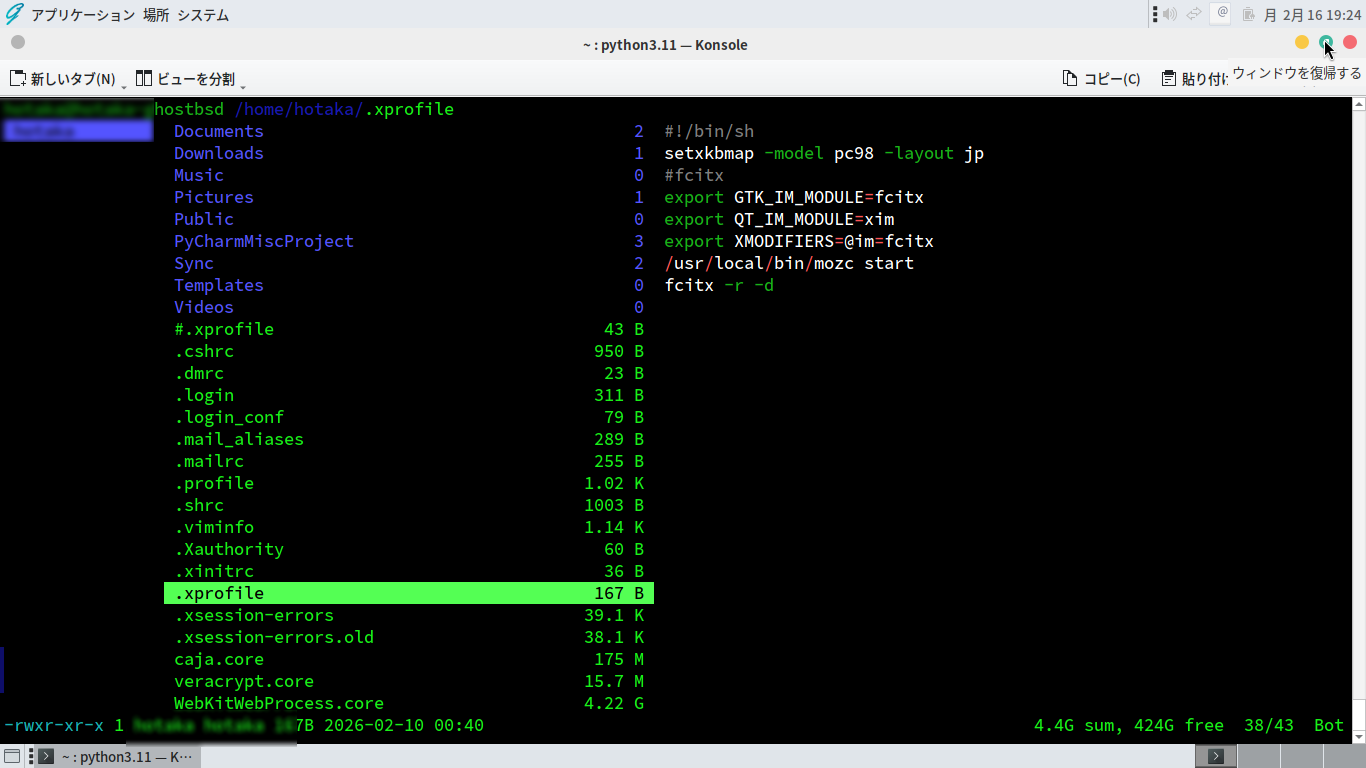Open the 場所 menu in top panel
The height and width of the screenshot is (768, 1366).
click(x=155, y=15)
